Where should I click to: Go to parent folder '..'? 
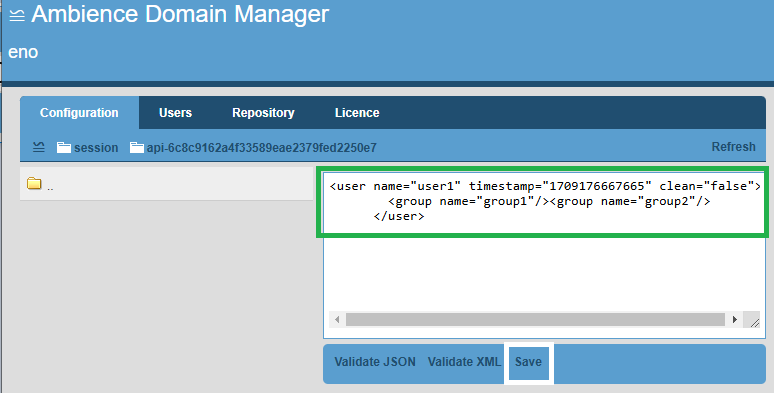pos(166,184)
